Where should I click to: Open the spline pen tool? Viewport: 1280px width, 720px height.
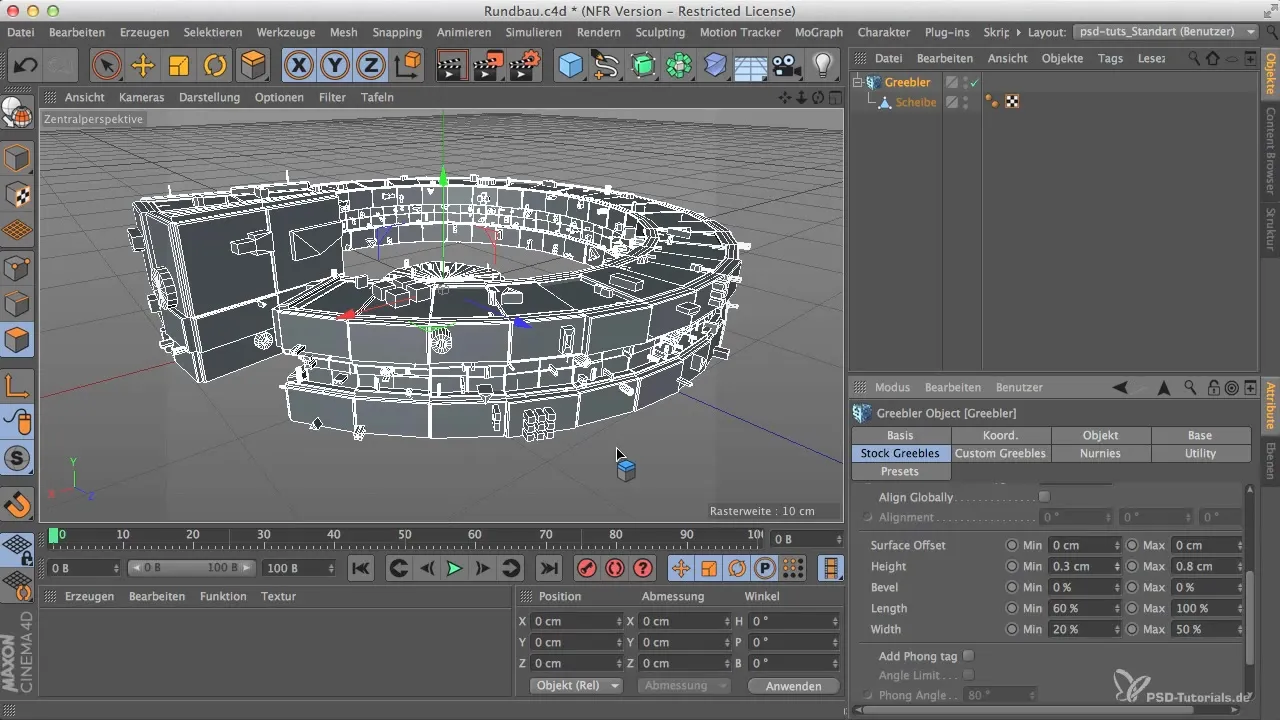click(x=606, y=66)
